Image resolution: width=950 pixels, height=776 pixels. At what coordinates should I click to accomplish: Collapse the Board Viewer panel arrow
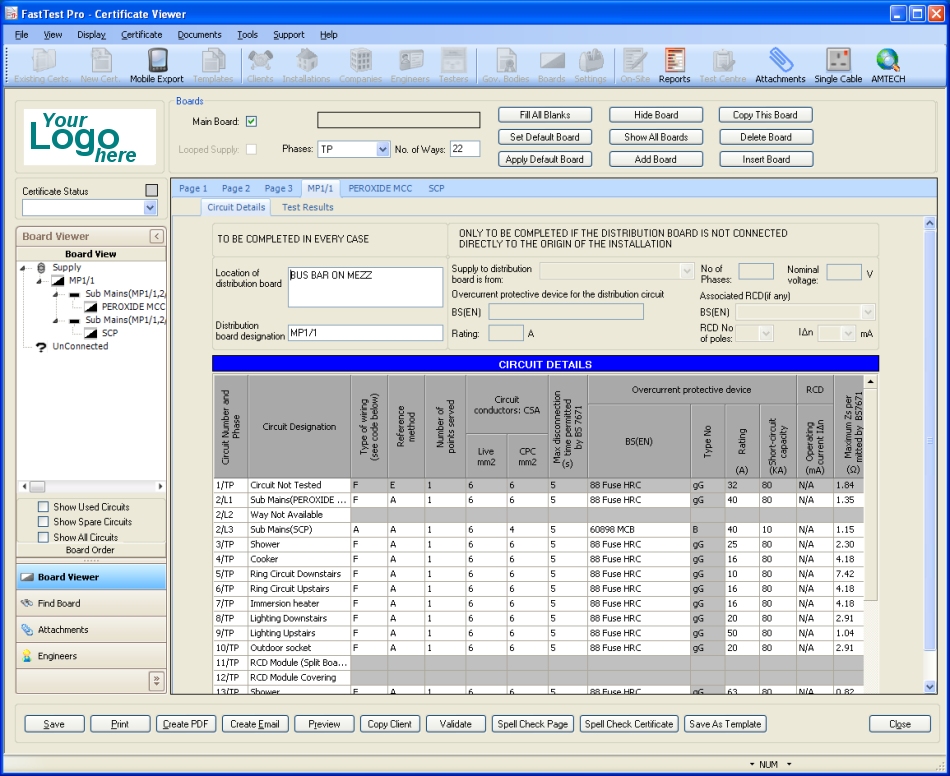point(156,236)
